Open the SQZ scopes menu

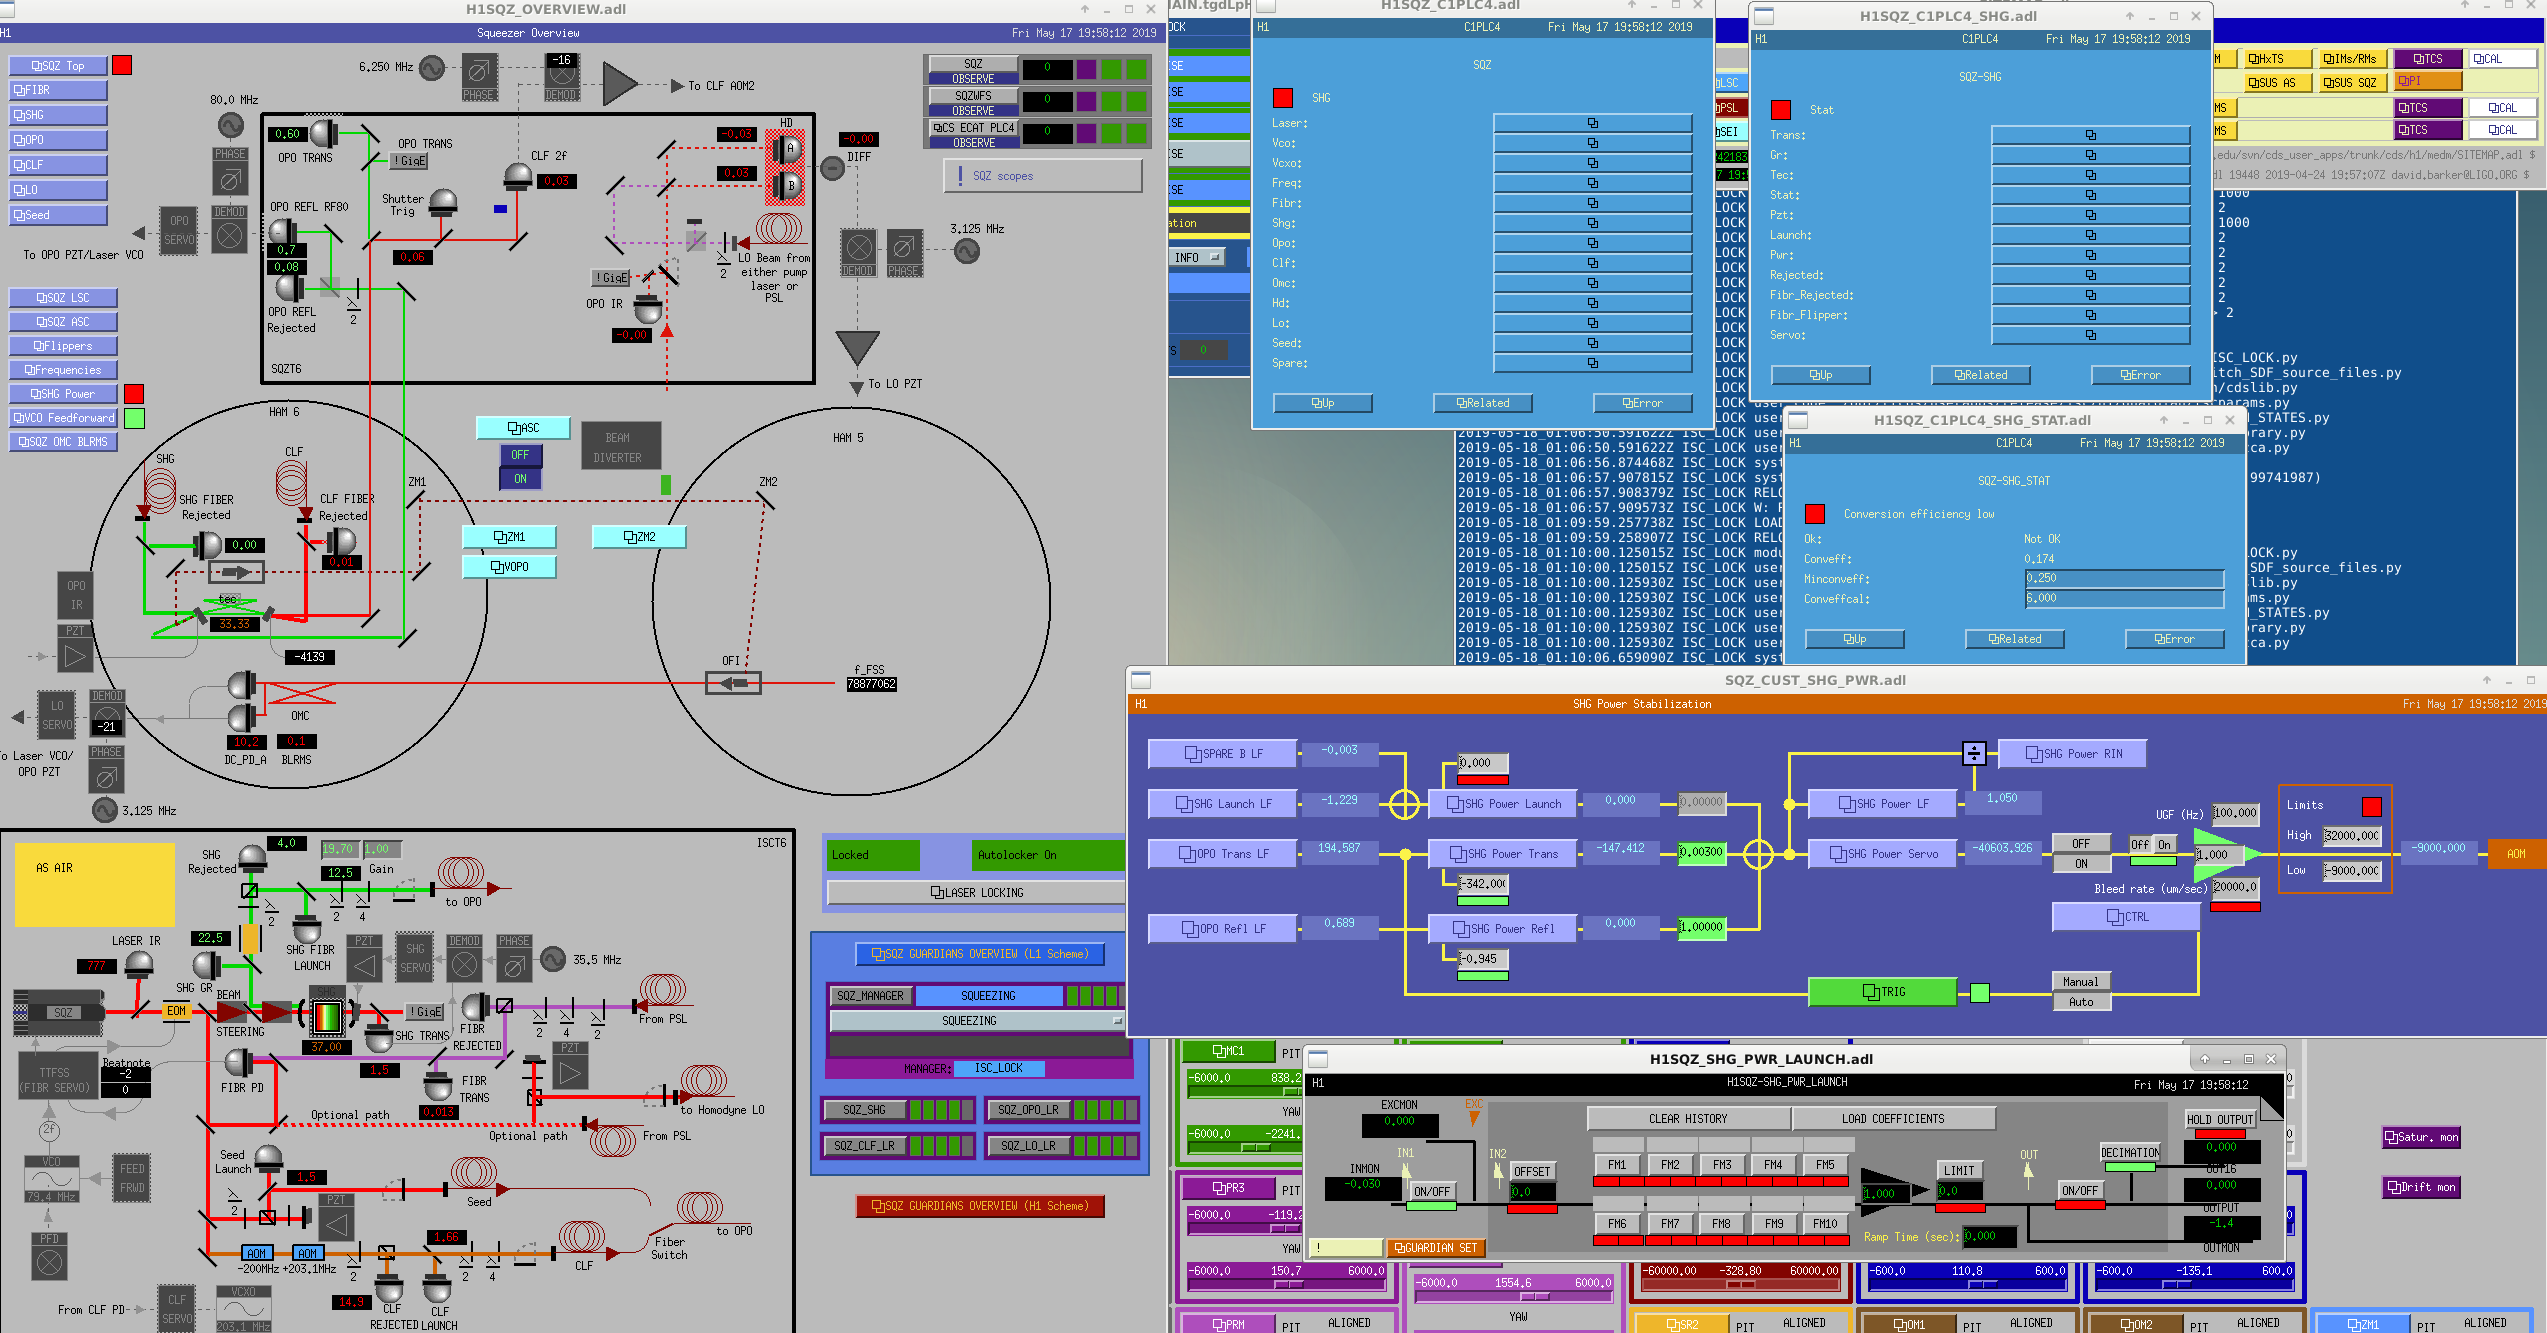[1043, 176]
